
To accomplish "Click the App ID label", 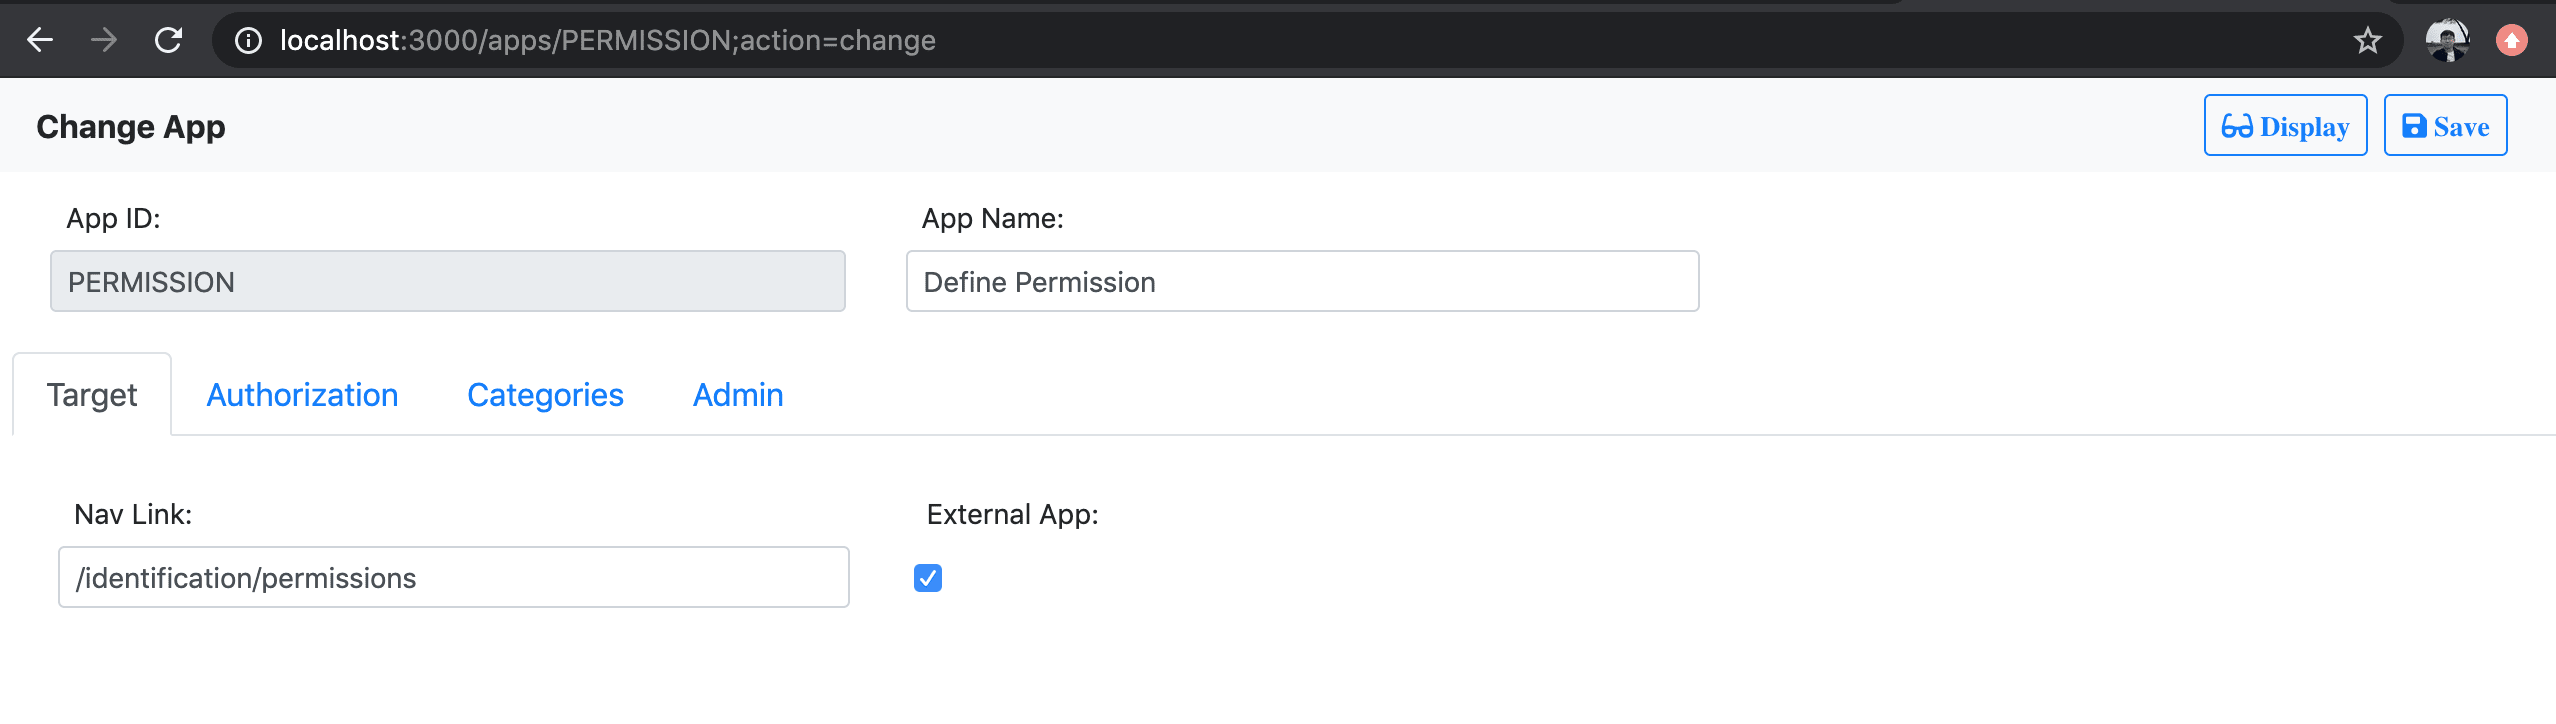I will pos(113,218).
